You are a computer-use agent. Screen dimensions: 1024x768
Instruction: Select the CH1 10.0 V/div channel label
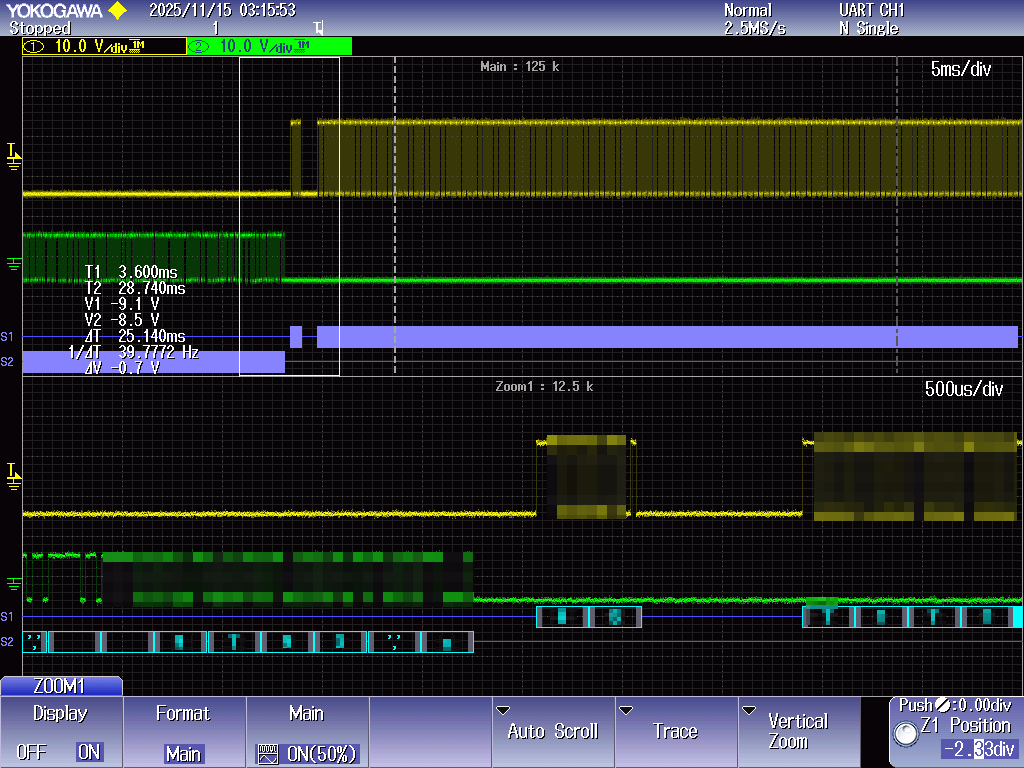coord(104,46)
